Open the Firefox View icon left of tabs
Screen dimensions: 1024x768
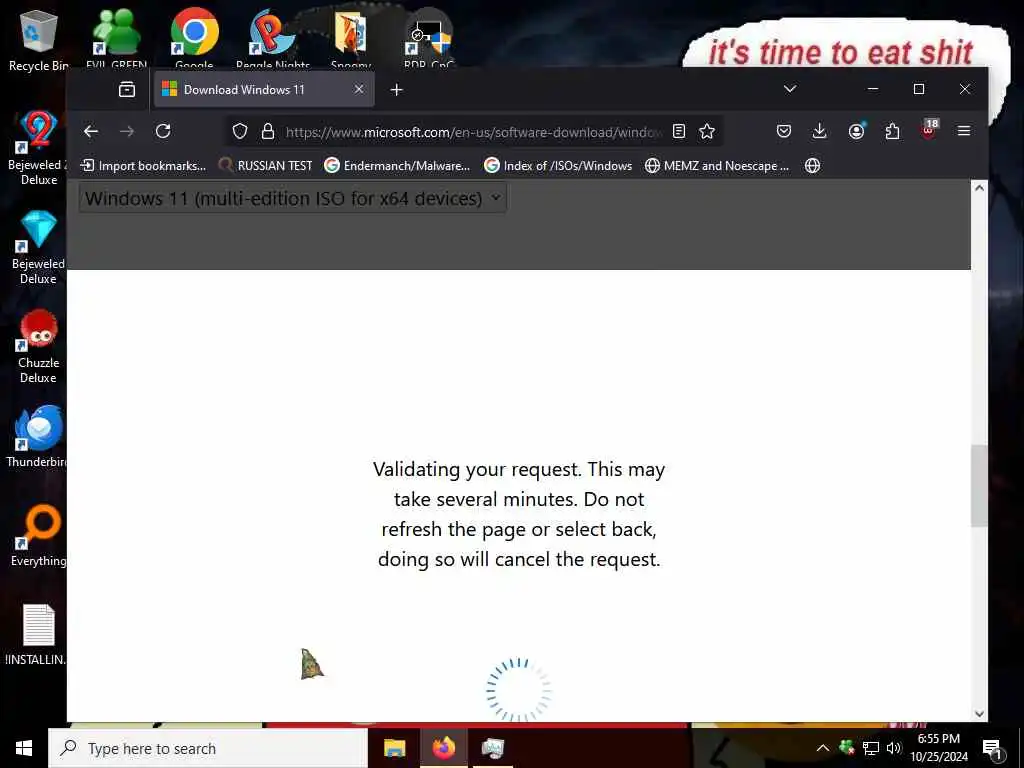point(127,89)
